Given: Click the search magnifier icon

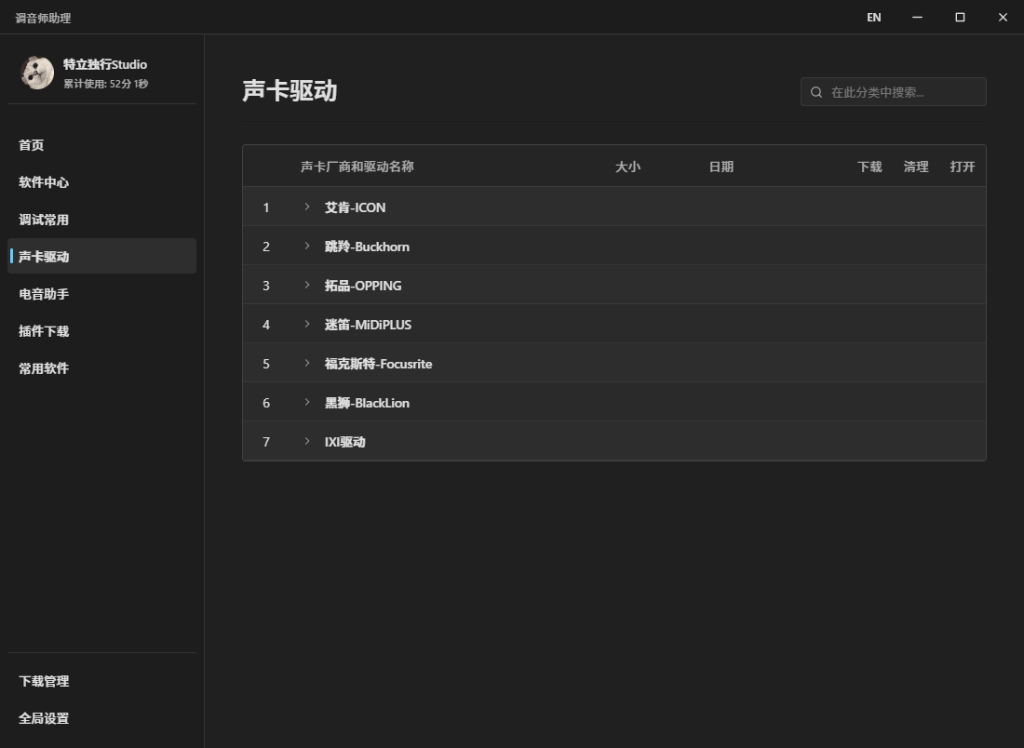Looking at the screenshot, I should coord(817,92).
